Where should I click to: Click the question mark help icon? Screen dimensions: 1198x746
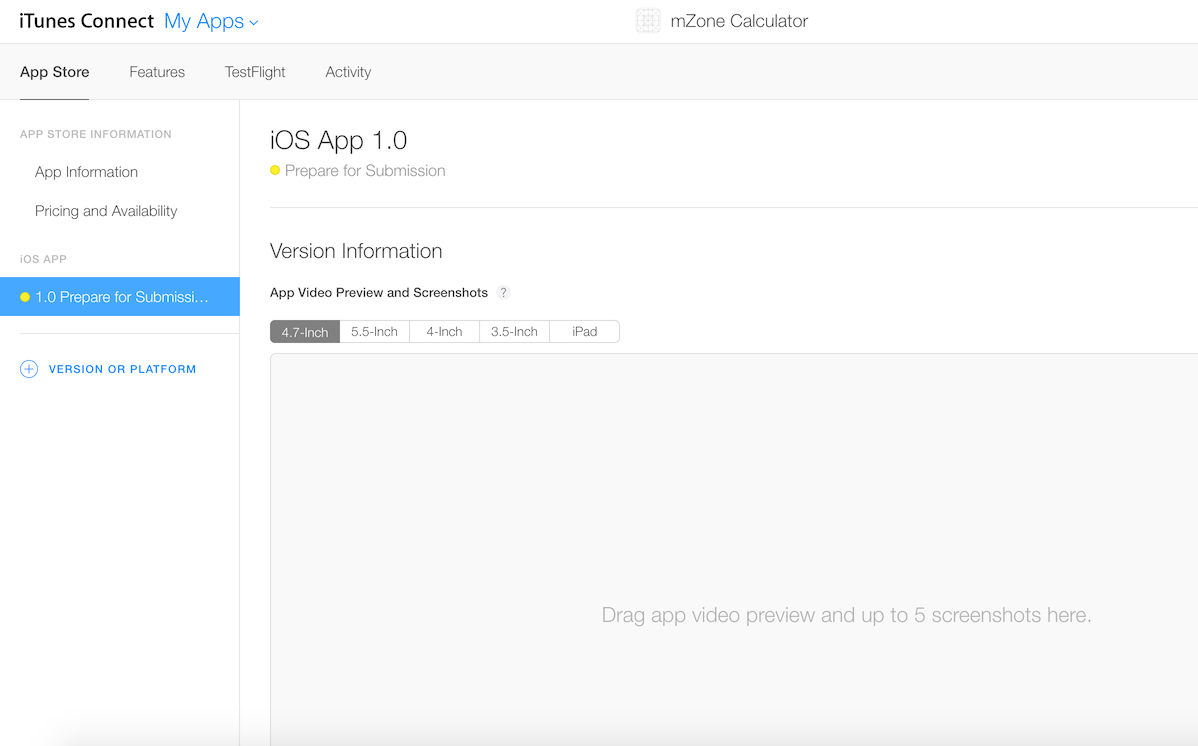504,293
